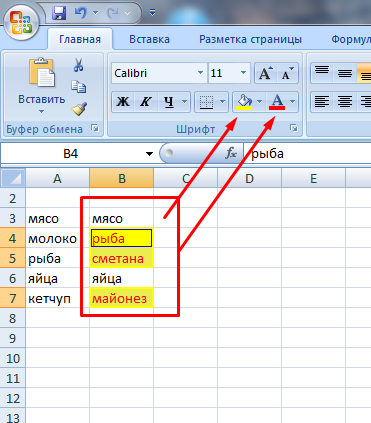Select row 4 header
The height and width of the screenshot is (423, 371).
tap(13, 238)
